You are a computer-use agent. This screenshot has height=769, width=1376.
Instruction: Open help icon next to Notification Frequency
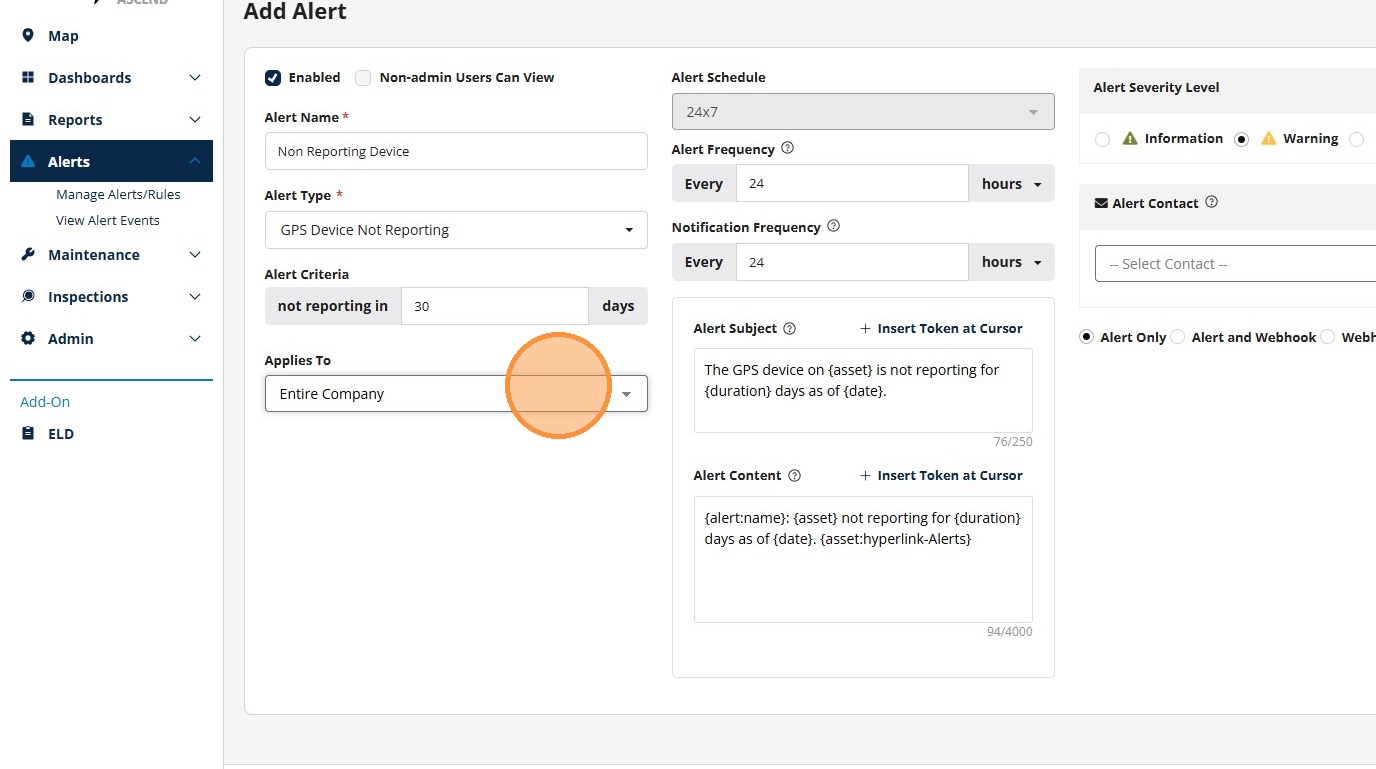tap(833, 227)
